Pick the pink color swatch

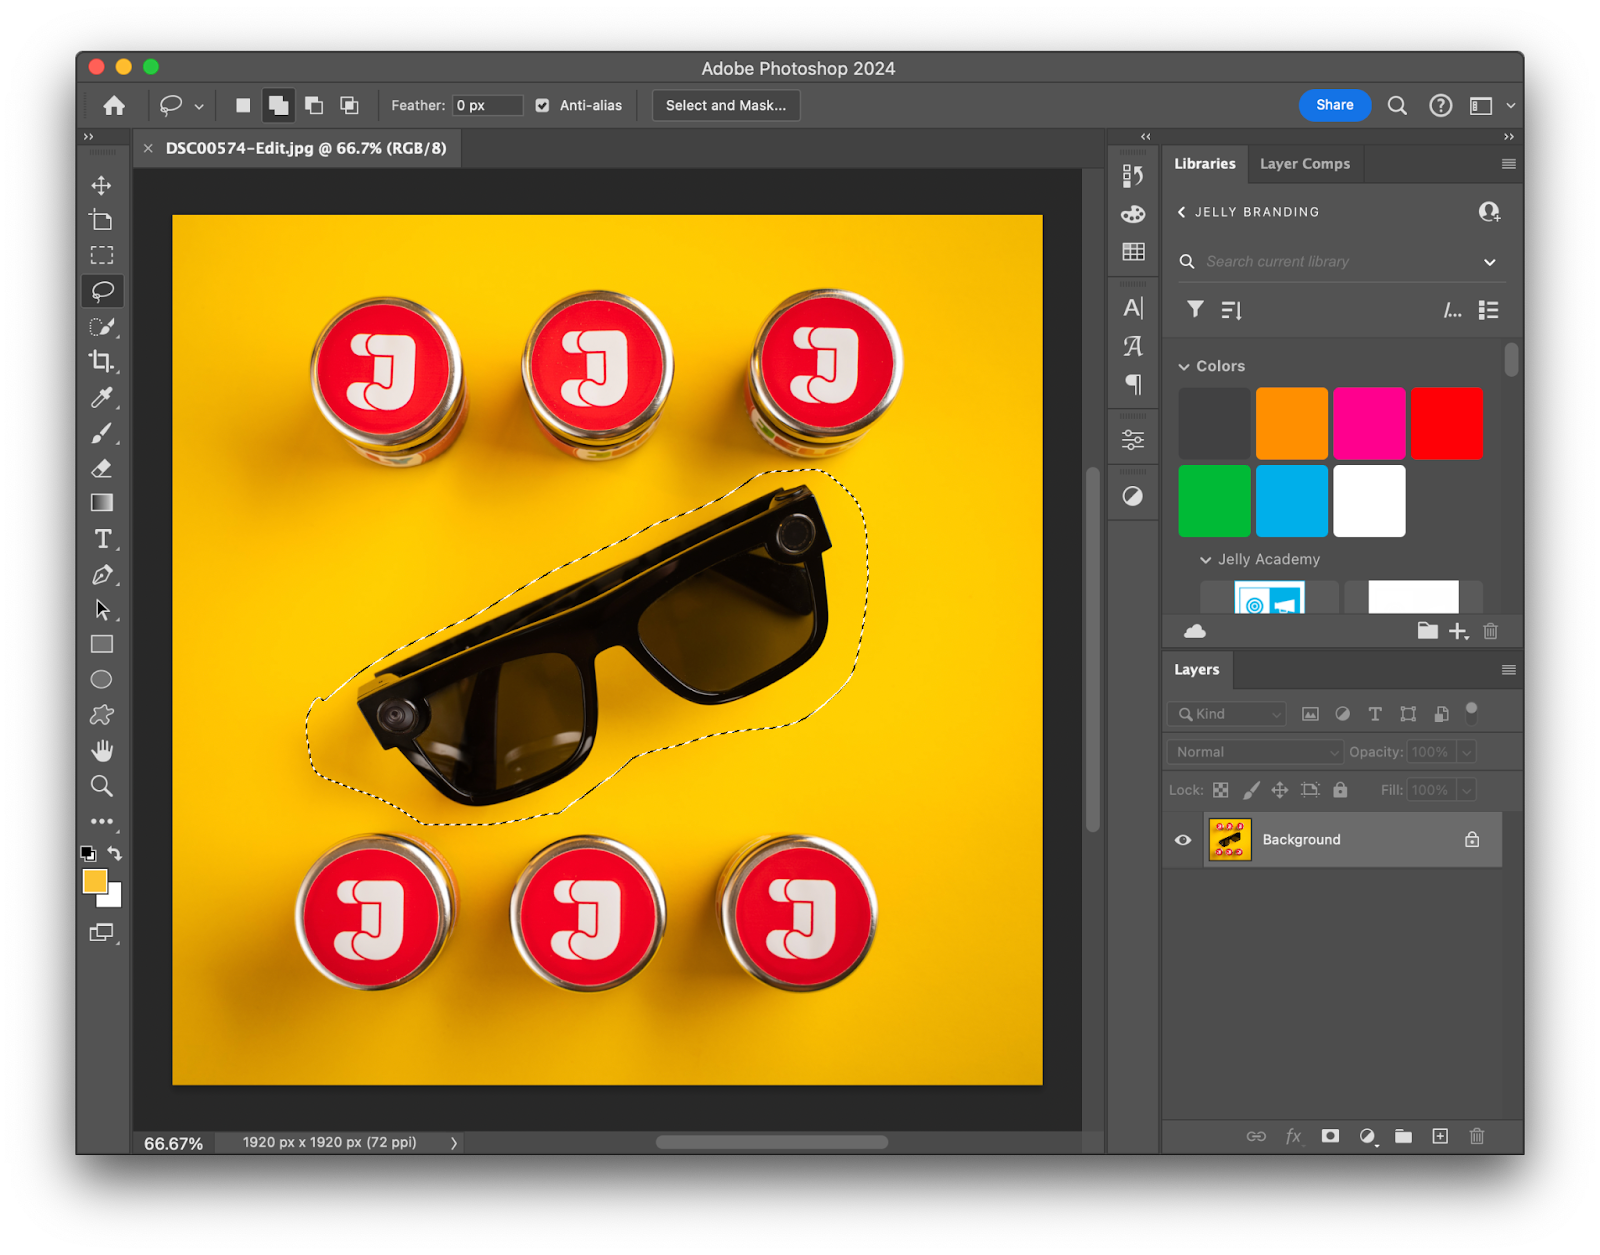click(x=1369, y=424)
